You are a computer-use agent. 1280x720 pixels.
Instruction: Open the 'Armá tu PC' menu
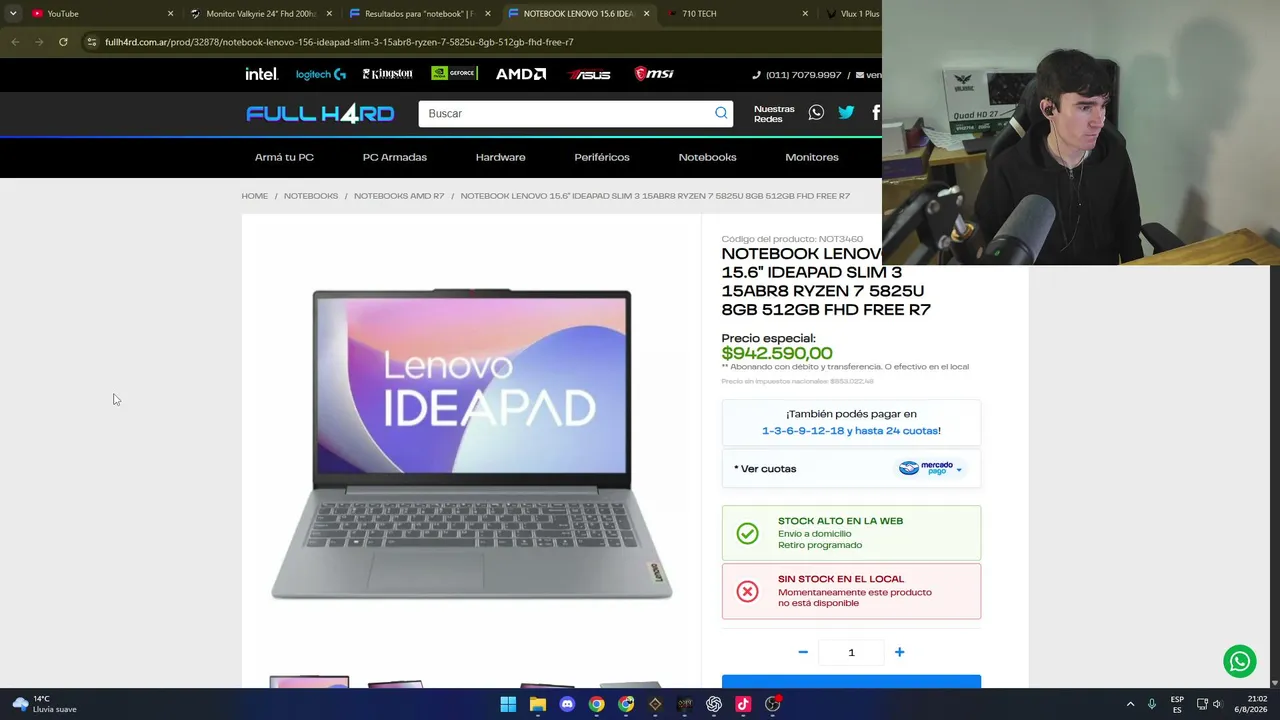coord(284,157)
